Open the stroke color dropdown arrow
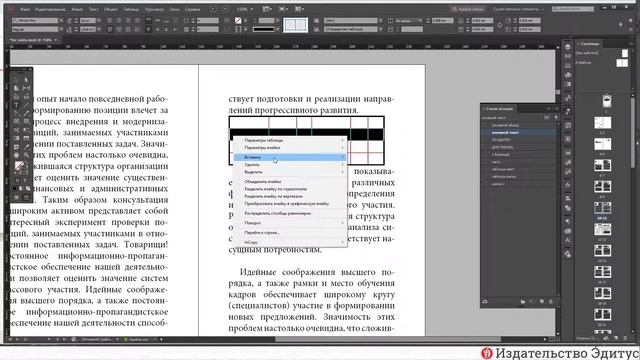This screenshot has height=360, width=640. 278,29
